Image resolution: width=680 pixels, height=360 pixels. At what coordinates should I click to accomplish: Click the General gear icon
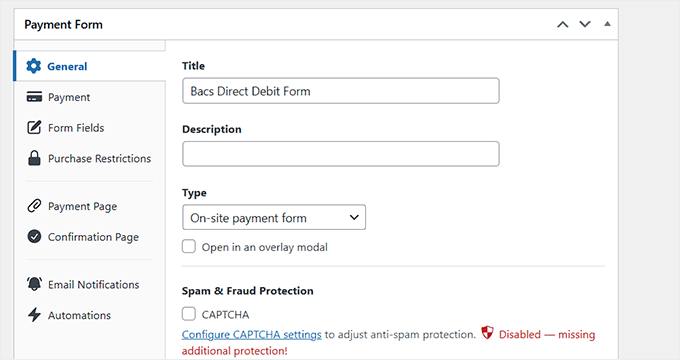(x=33, y=66)
